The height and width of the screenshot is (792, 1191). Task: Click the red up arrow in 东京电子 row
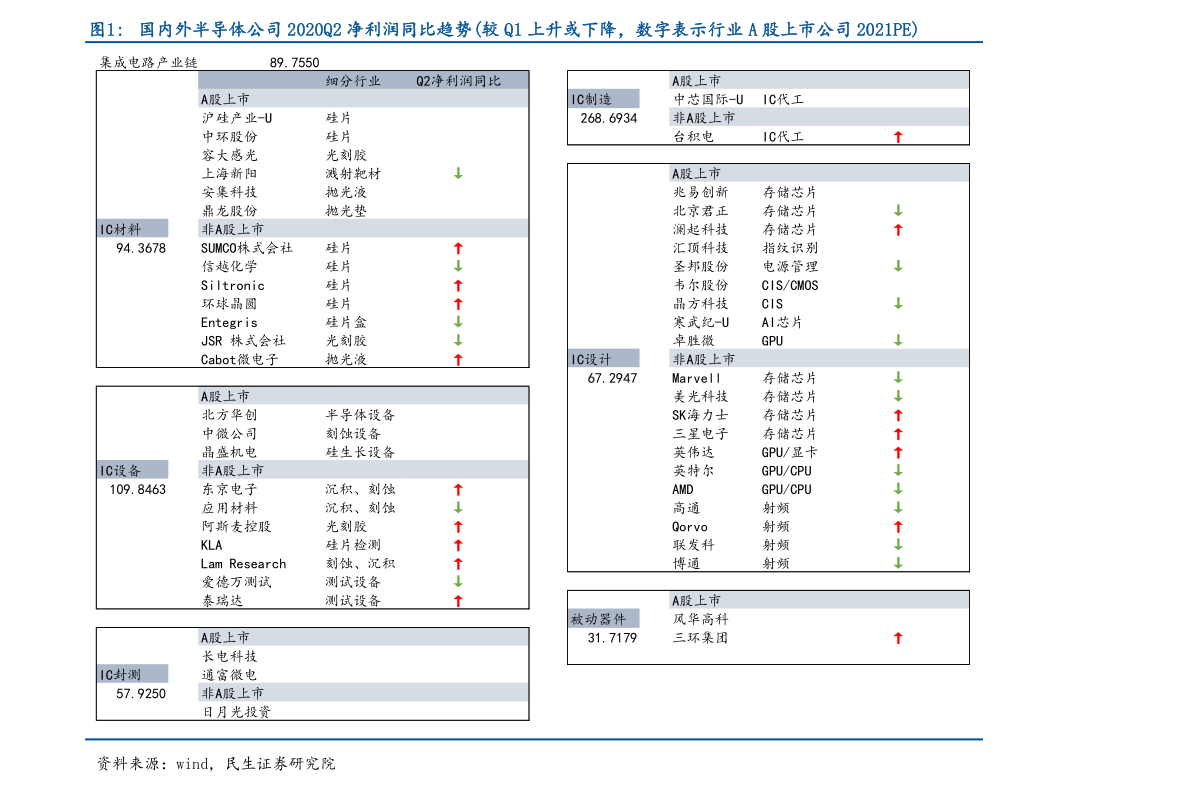coord(458,489)
